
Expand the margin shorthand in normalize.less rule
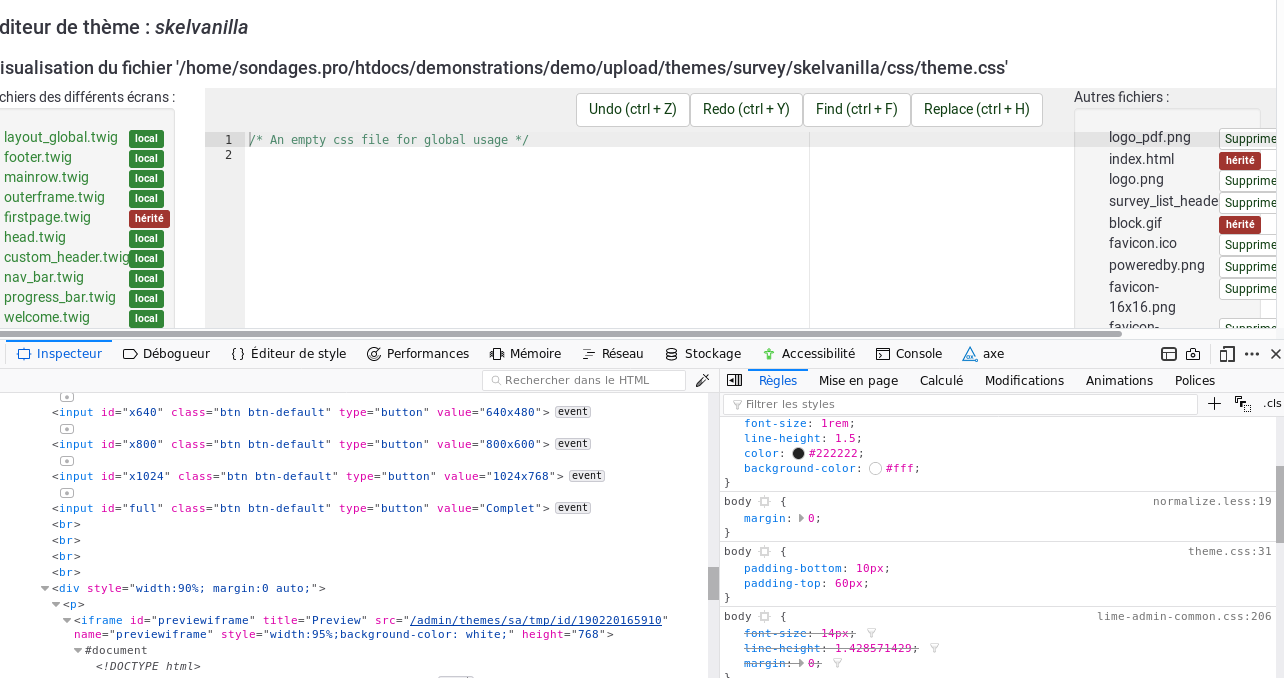[x=801, y=518]
